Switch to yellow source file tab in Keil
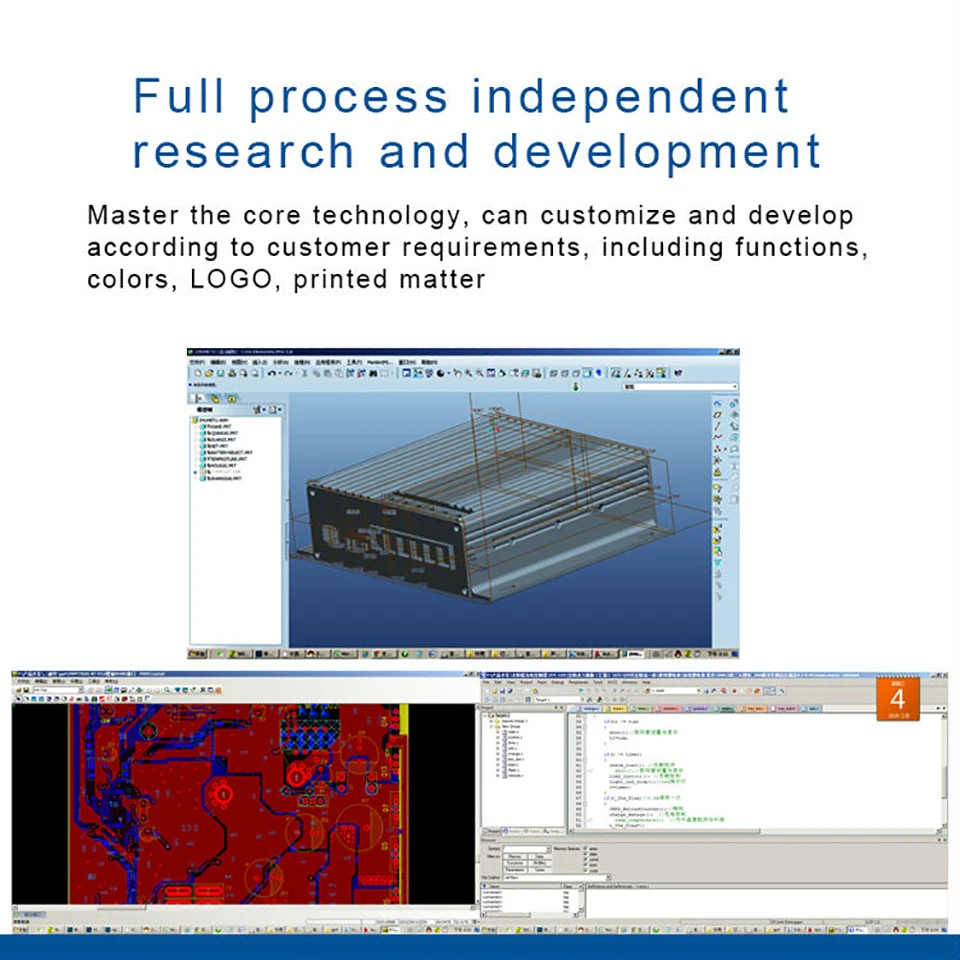This screenshot has width=960, height=960. (615, 708)
